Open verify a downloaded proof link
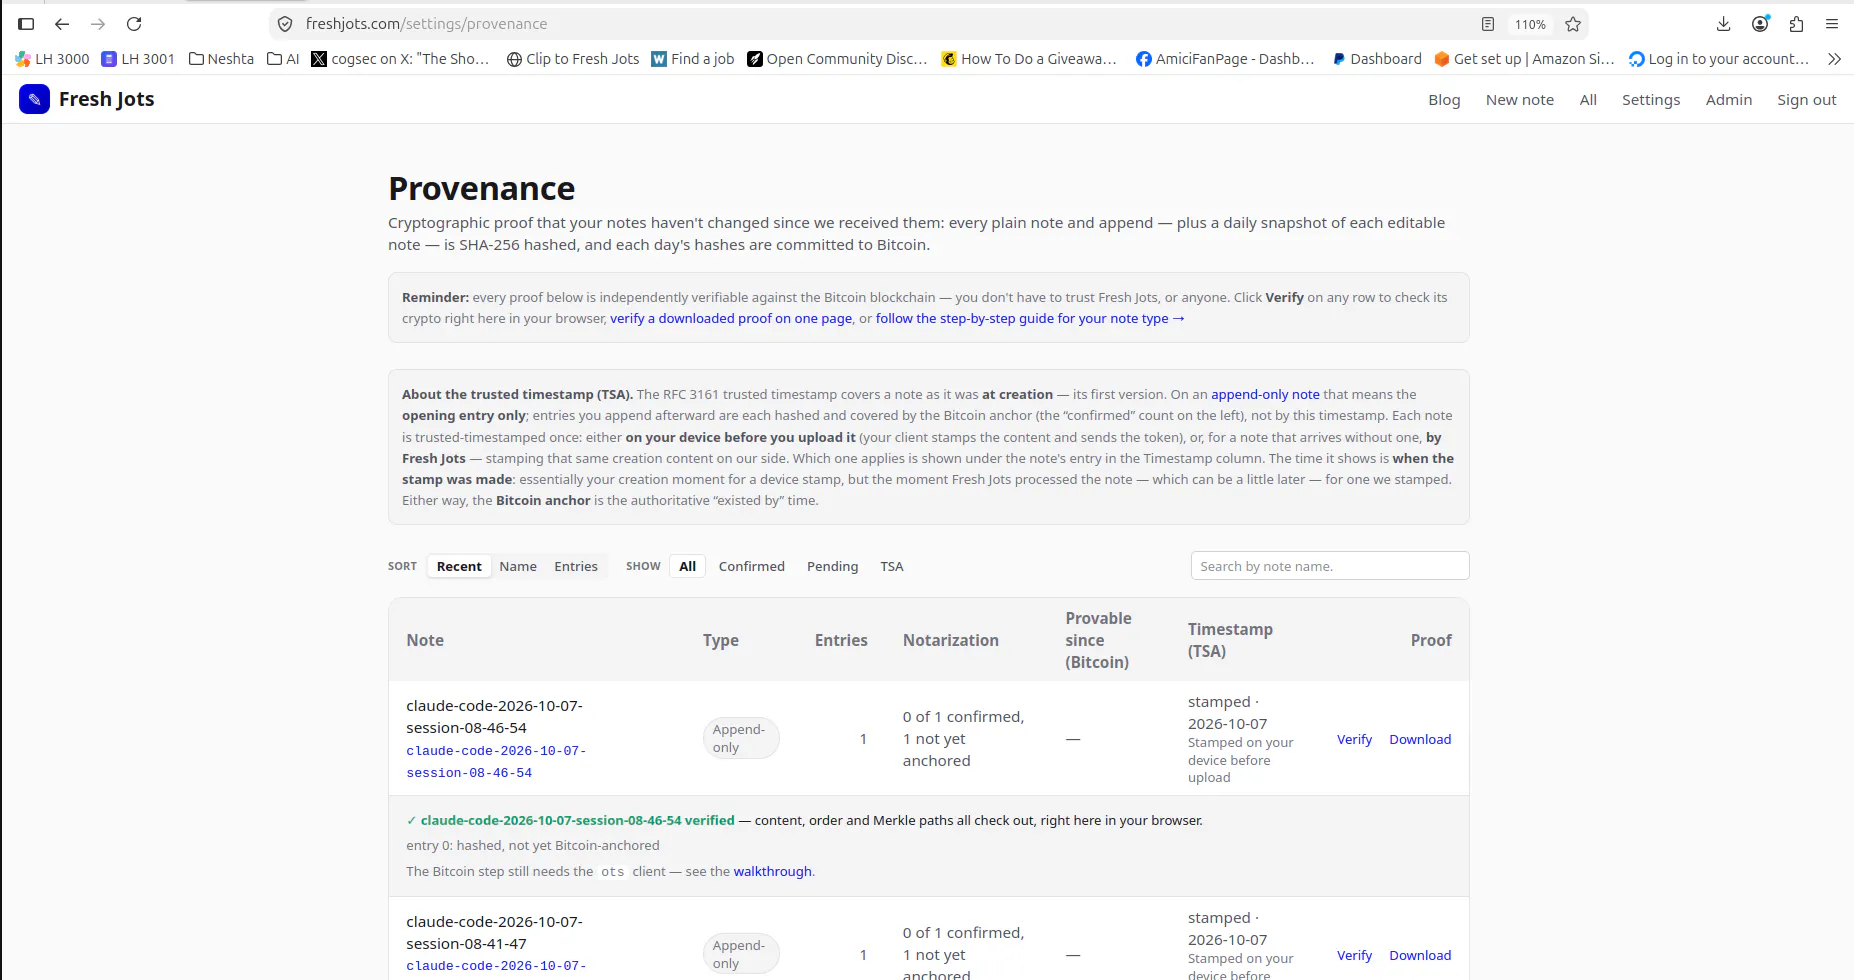This screenshot has height=980, width=1854. (731, 318)
